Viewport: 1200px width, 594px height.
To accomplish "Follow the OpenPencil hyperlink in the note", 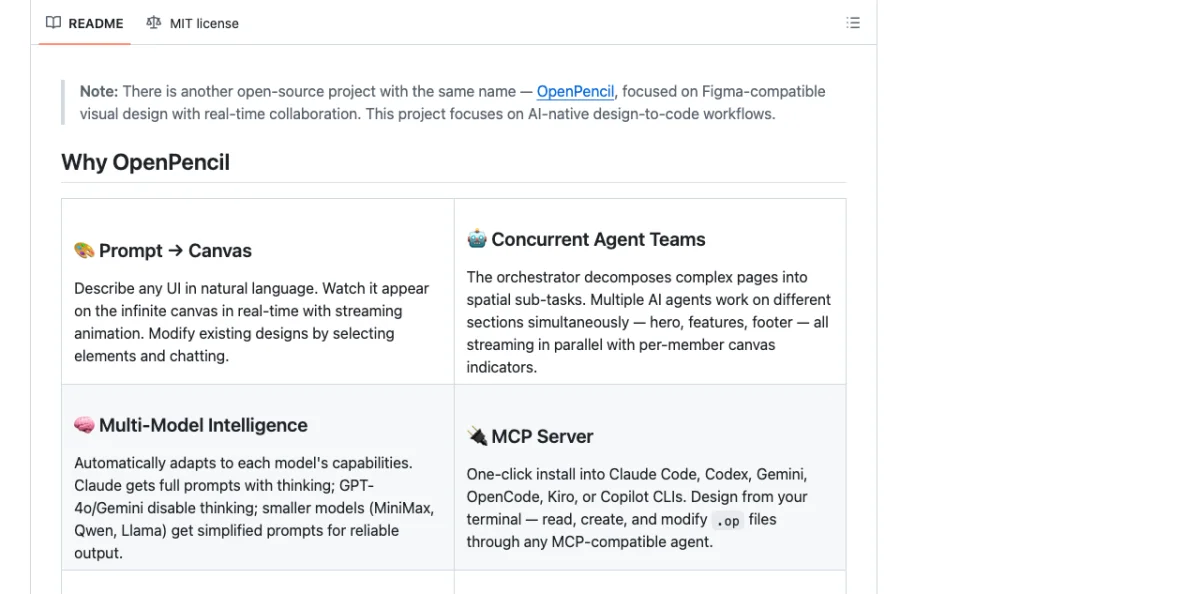I will point(575,91).
